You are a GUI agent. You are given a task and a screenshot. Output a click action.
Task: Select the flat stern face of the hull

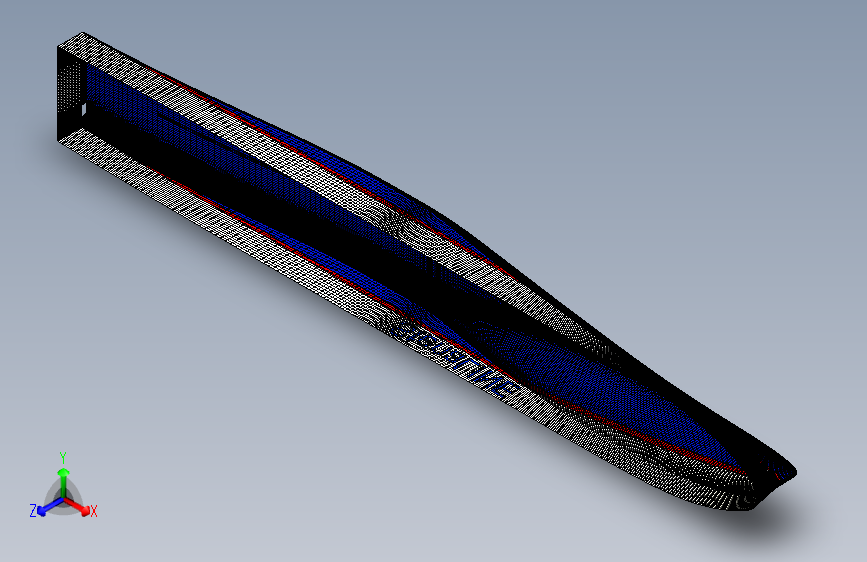pos(71,94)
